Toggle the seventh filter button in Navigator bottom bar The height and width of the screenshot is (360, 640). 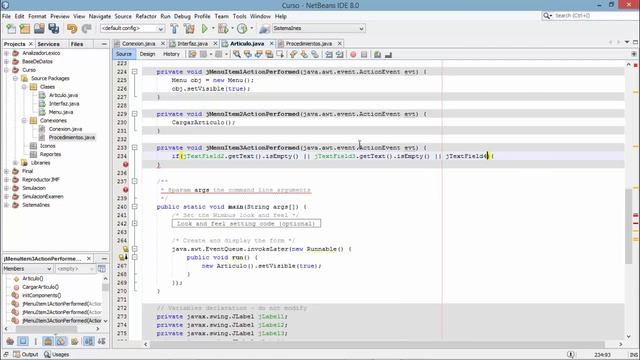tap(89, 341)
